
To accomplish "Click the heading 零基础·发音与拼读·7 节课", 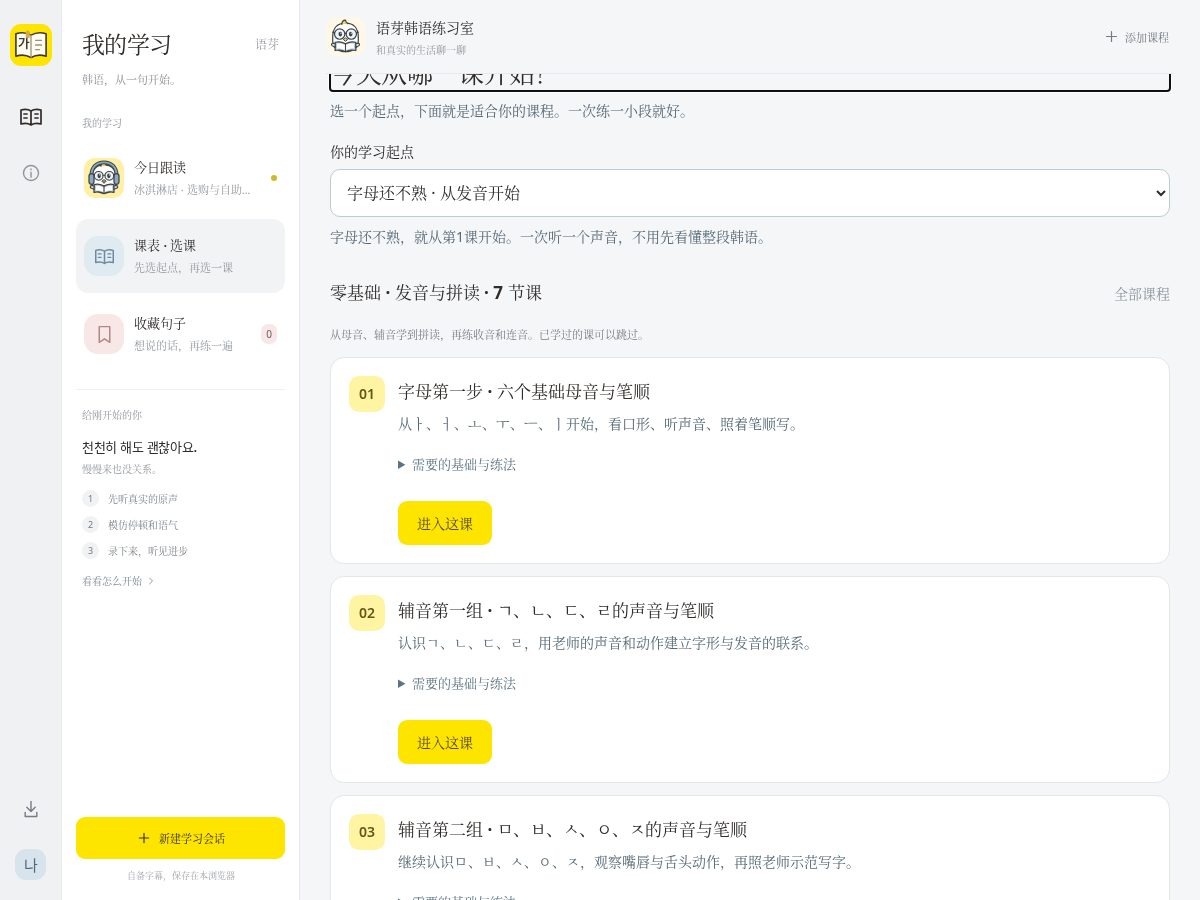I will pos(436,293).
